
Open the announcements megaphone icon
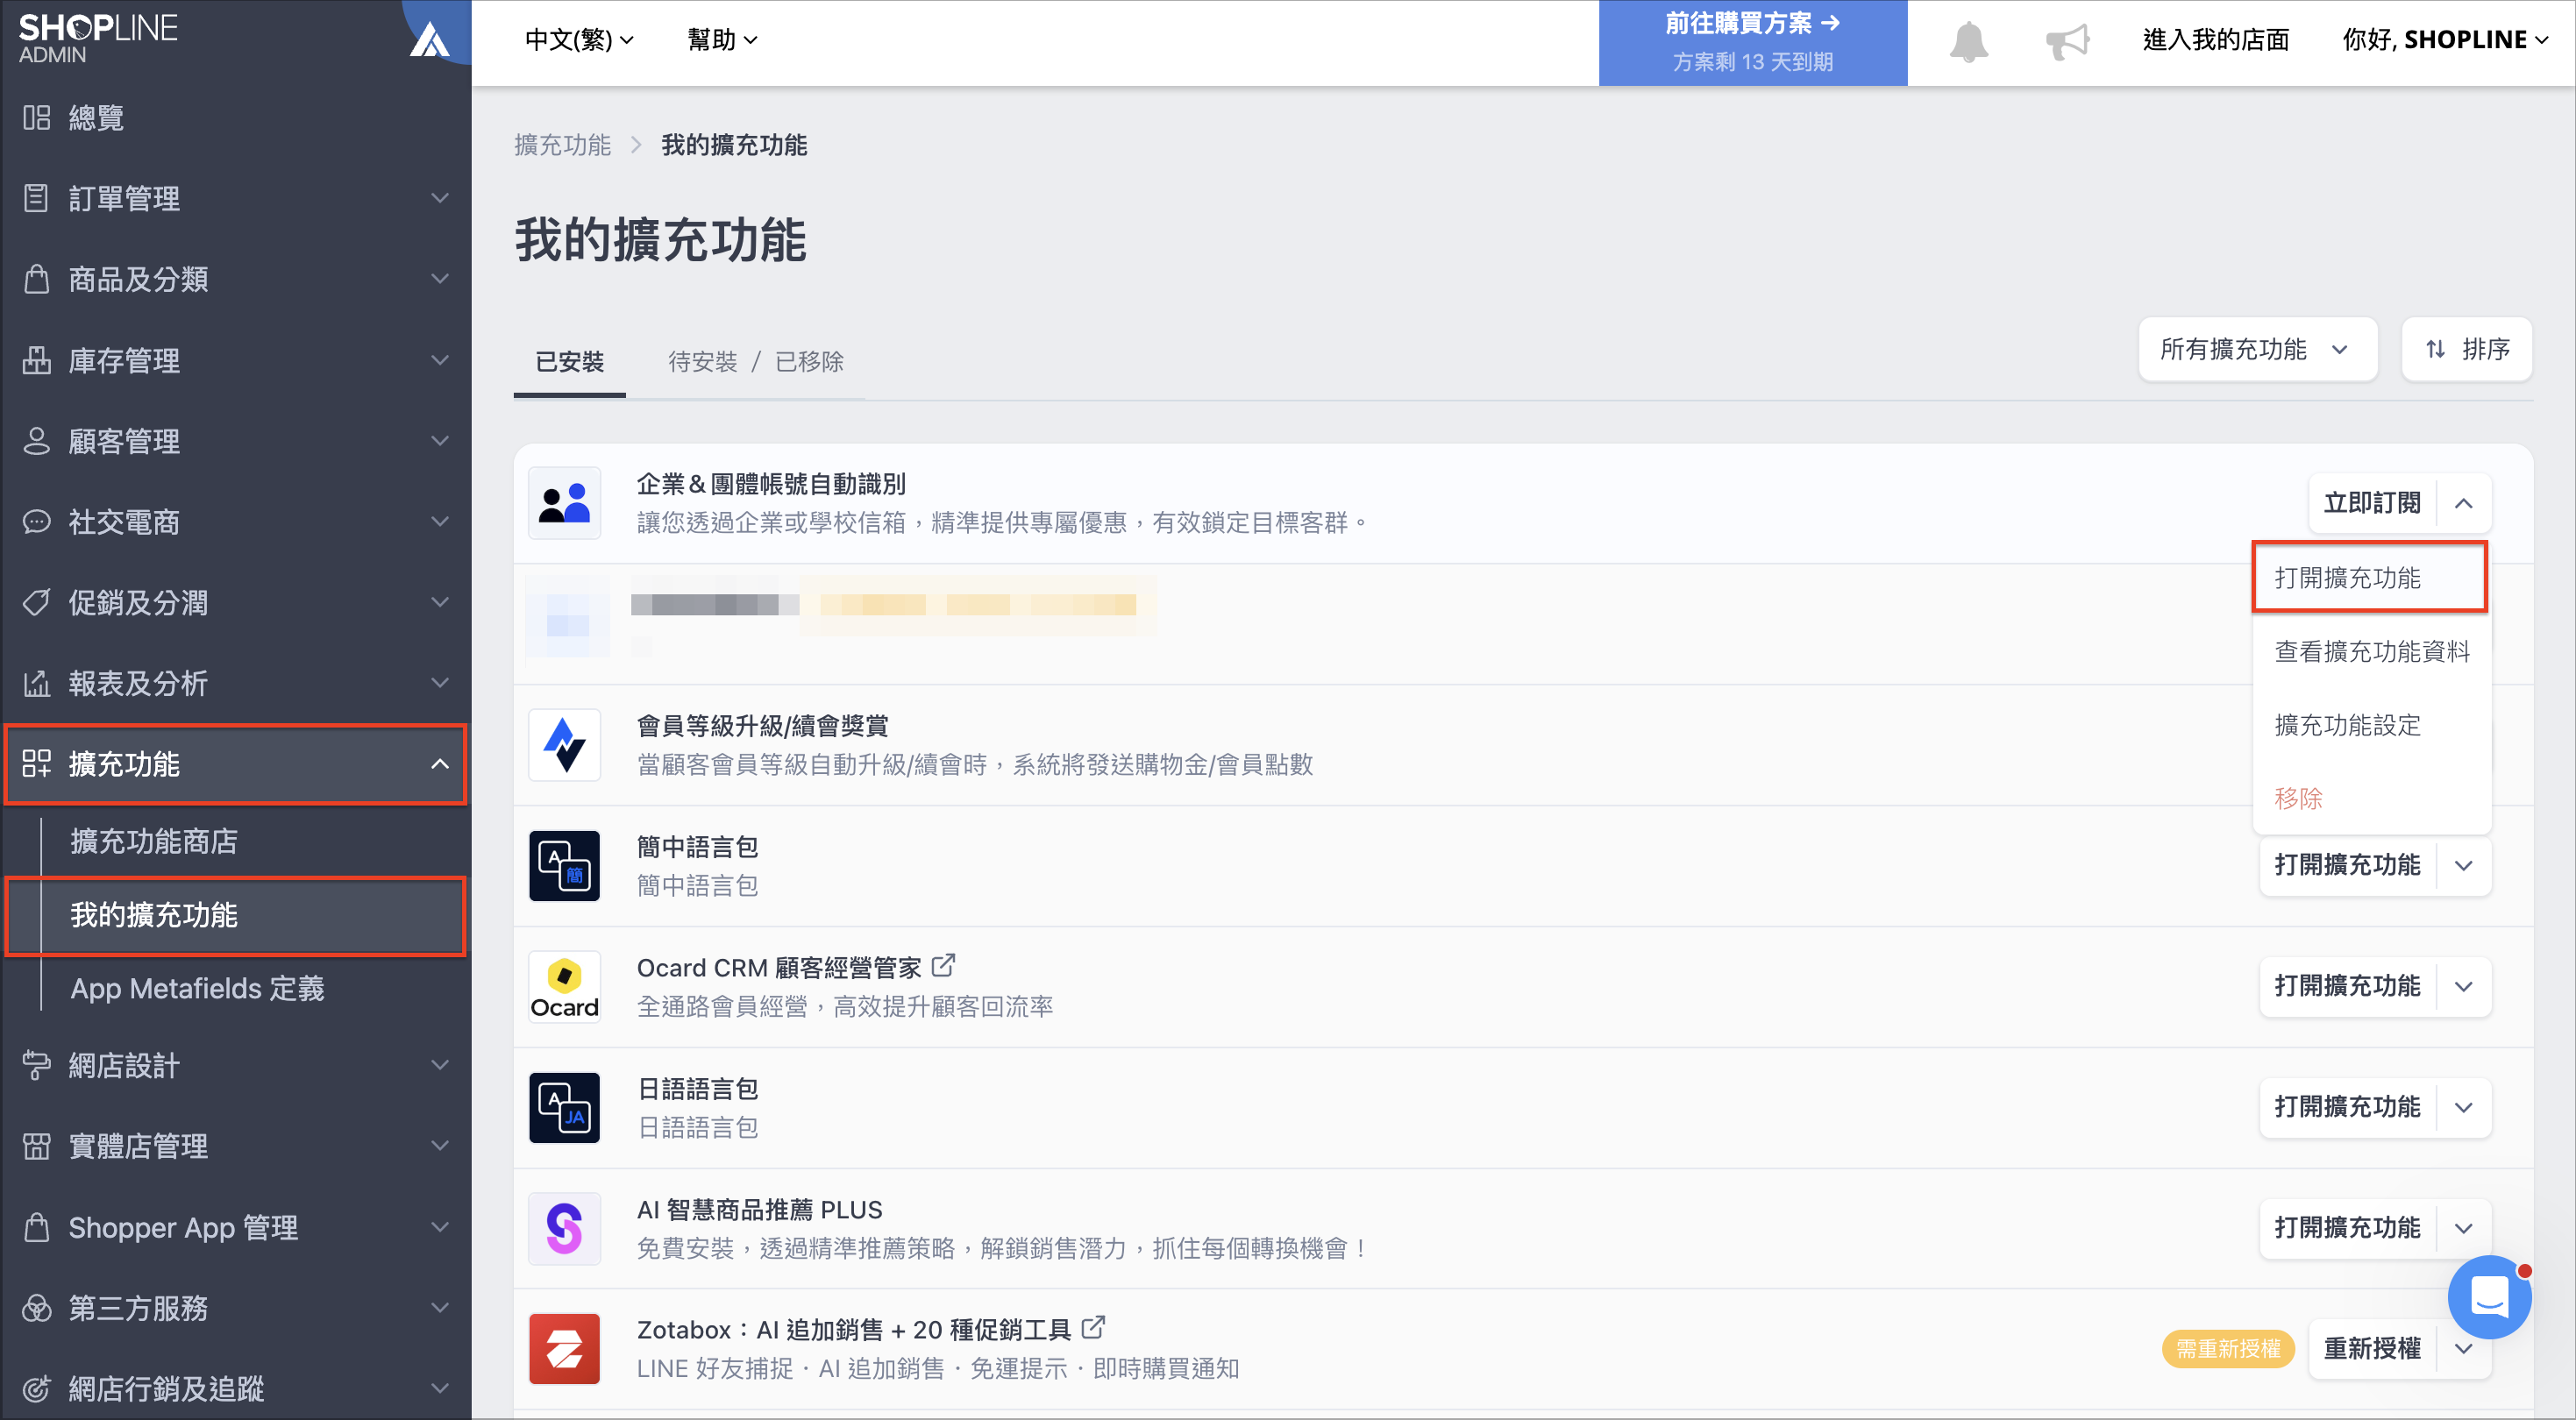click(2067, 41)
